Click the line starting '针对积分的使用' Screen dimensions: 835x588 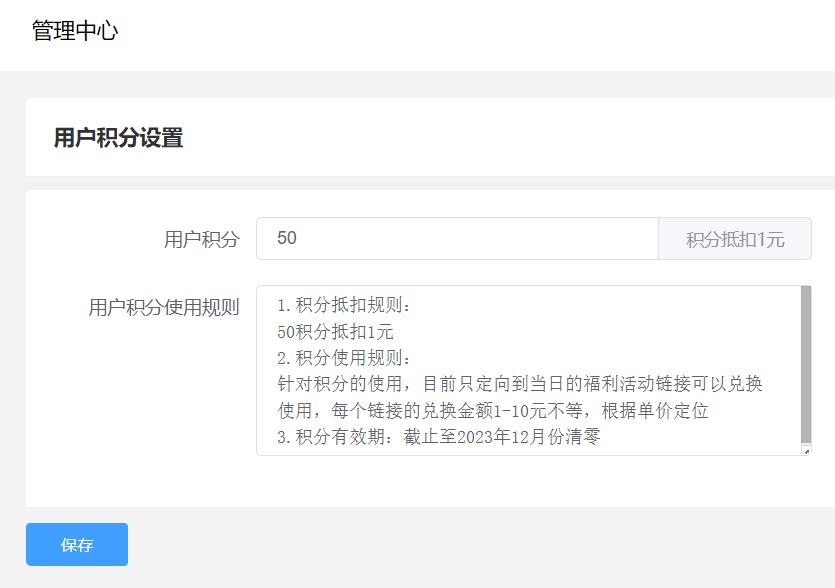[x=520, y=384]
